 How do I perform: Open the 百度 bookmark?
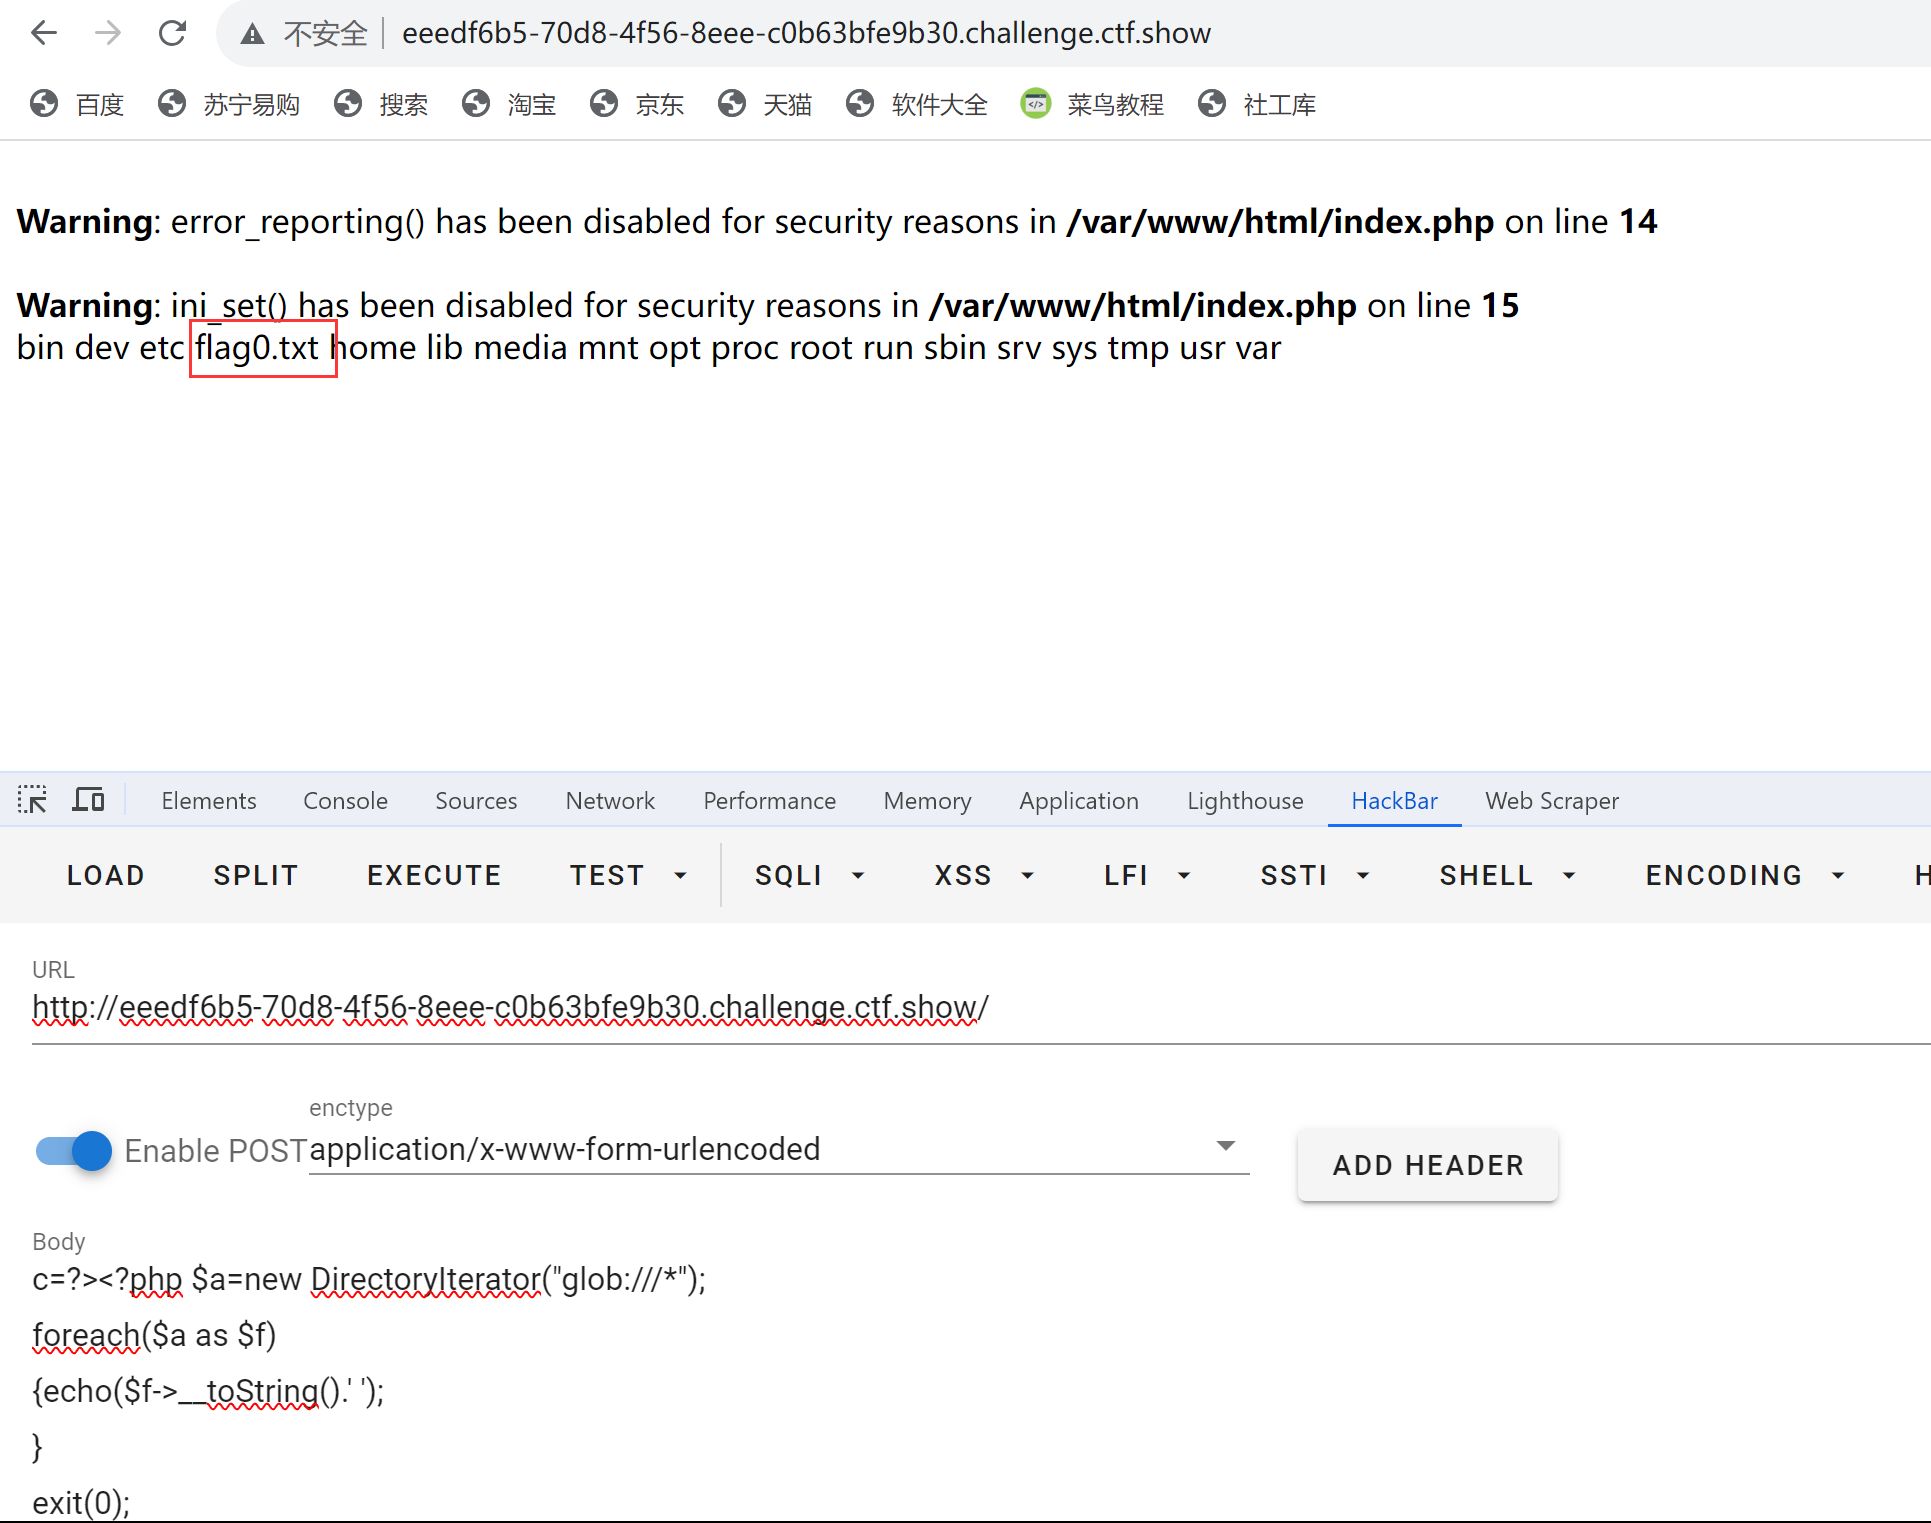point(77,104)
